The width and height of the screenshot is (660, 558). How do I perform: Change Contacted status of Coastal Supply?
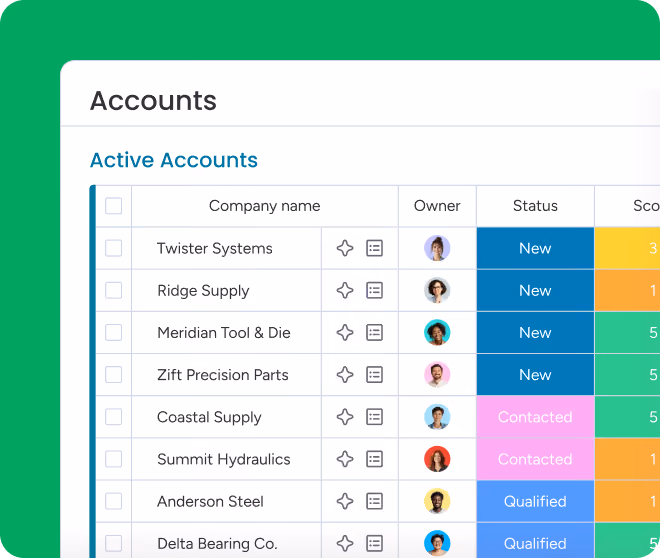(x=535, y=417)
